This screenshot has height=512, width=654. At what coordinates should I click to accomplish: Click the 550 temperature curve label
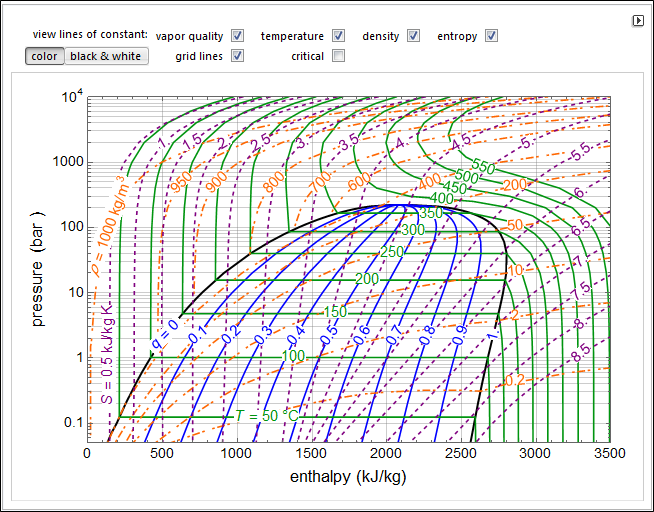[x=483, y=169]
